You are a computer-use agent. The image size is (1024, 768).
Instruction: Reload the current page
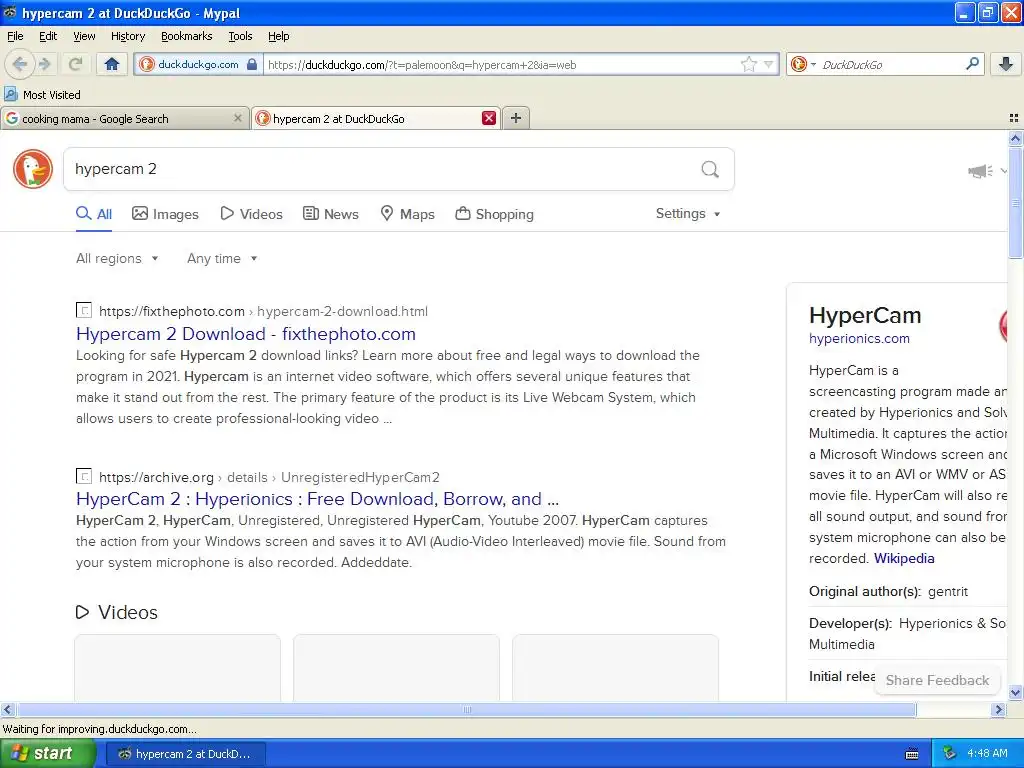75,64
